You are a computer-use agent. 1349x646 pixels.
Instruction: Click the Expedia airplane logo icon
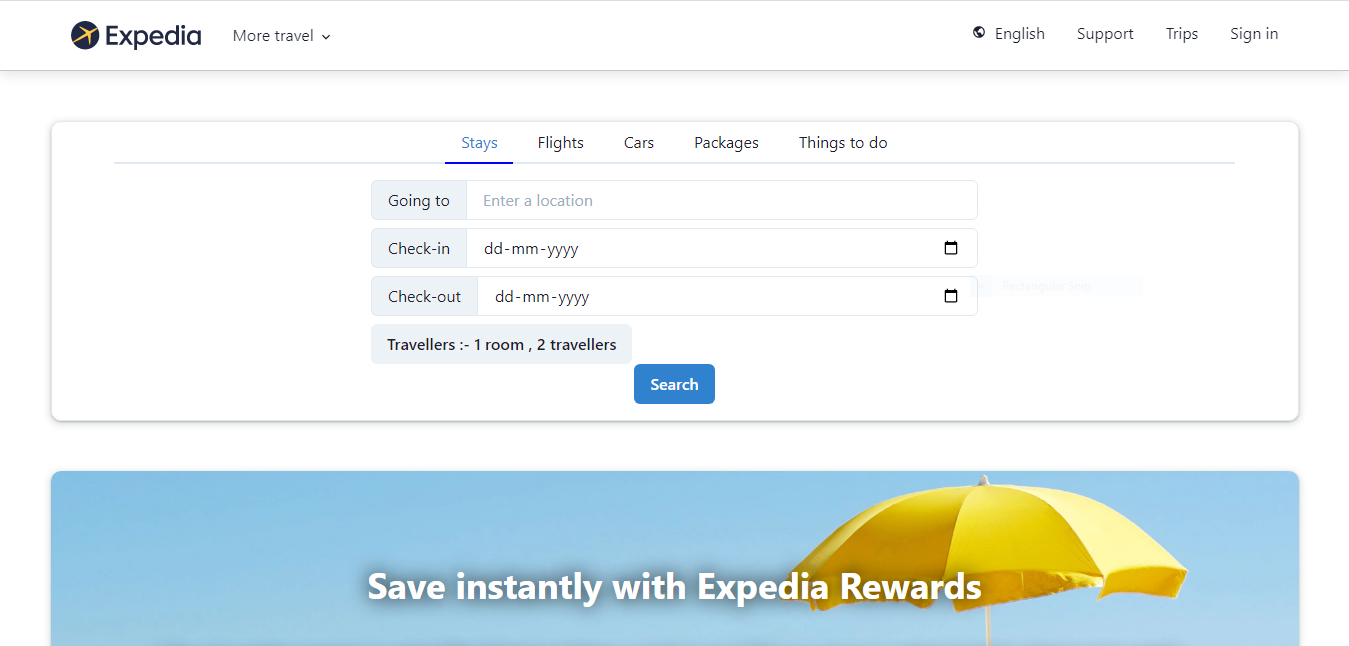85,35
